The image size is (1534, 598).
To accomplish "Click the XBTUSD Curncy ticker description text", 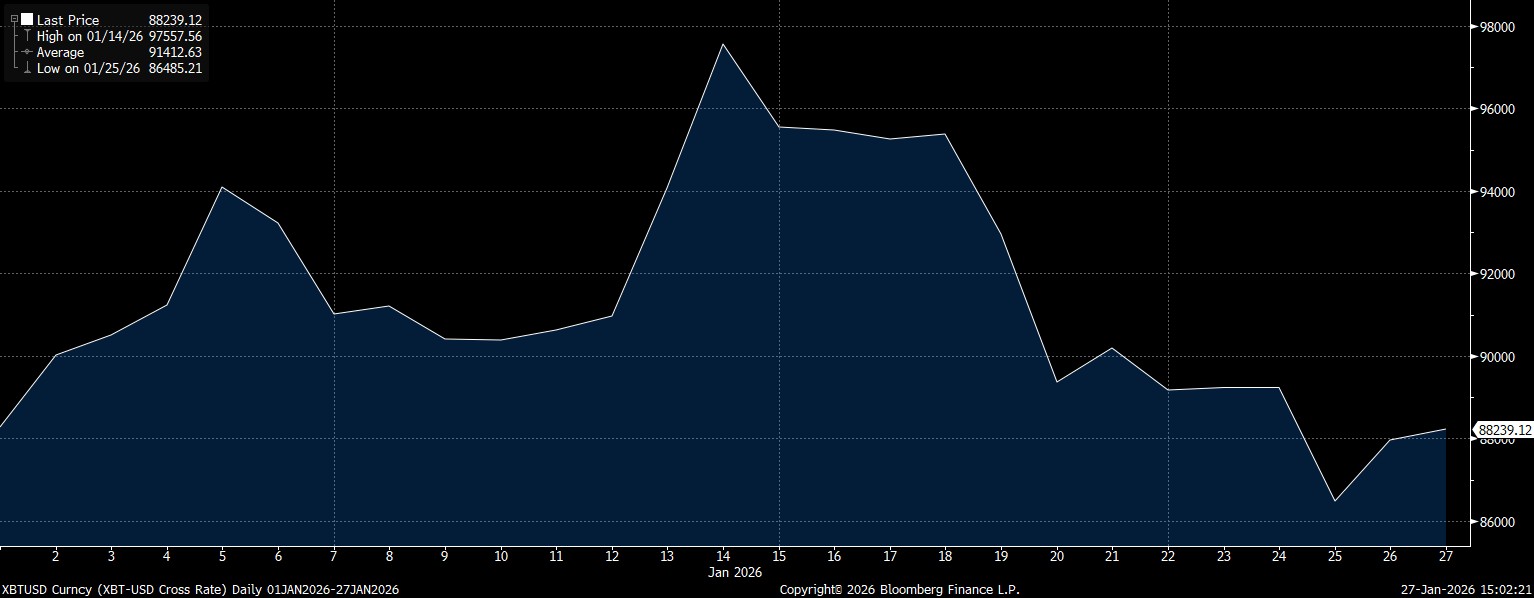I will coord(200,590).
